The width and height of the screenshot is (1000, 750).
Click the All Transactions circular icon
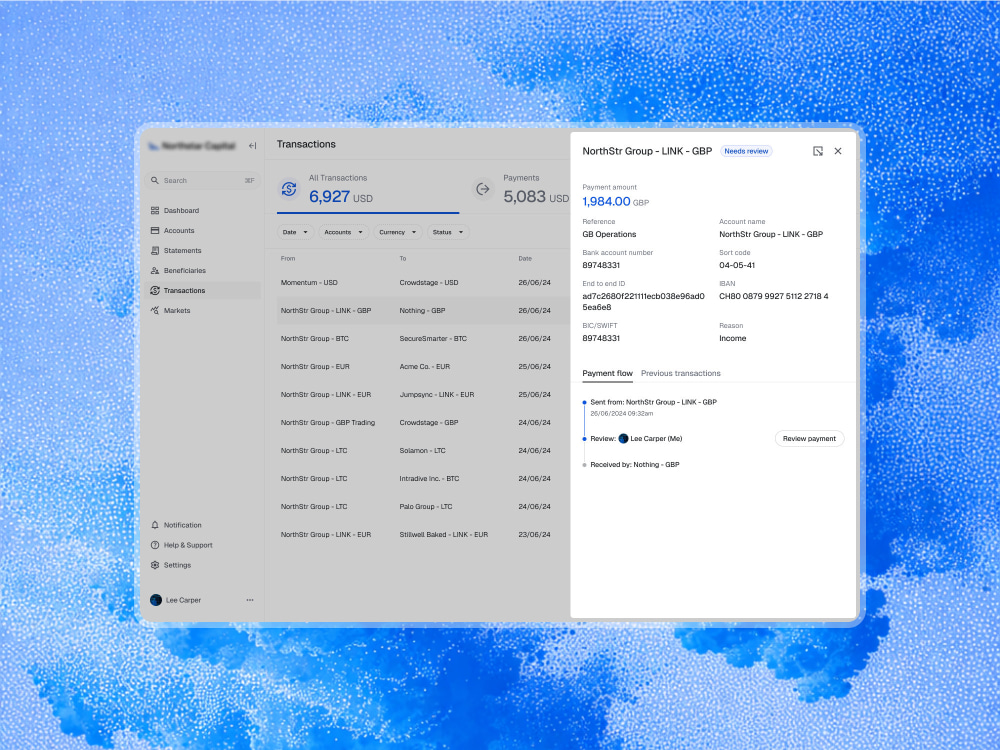[289, 189]
